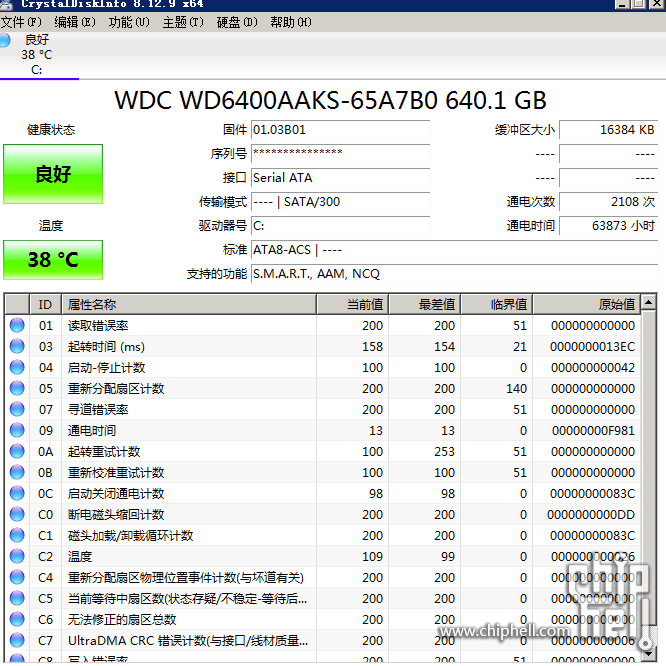This screenshot has width=666, height=666.
Task: Click the WDC WD6400AAKS-65A7B0 640.1 GB model title
Action: (x=330, y=100)
